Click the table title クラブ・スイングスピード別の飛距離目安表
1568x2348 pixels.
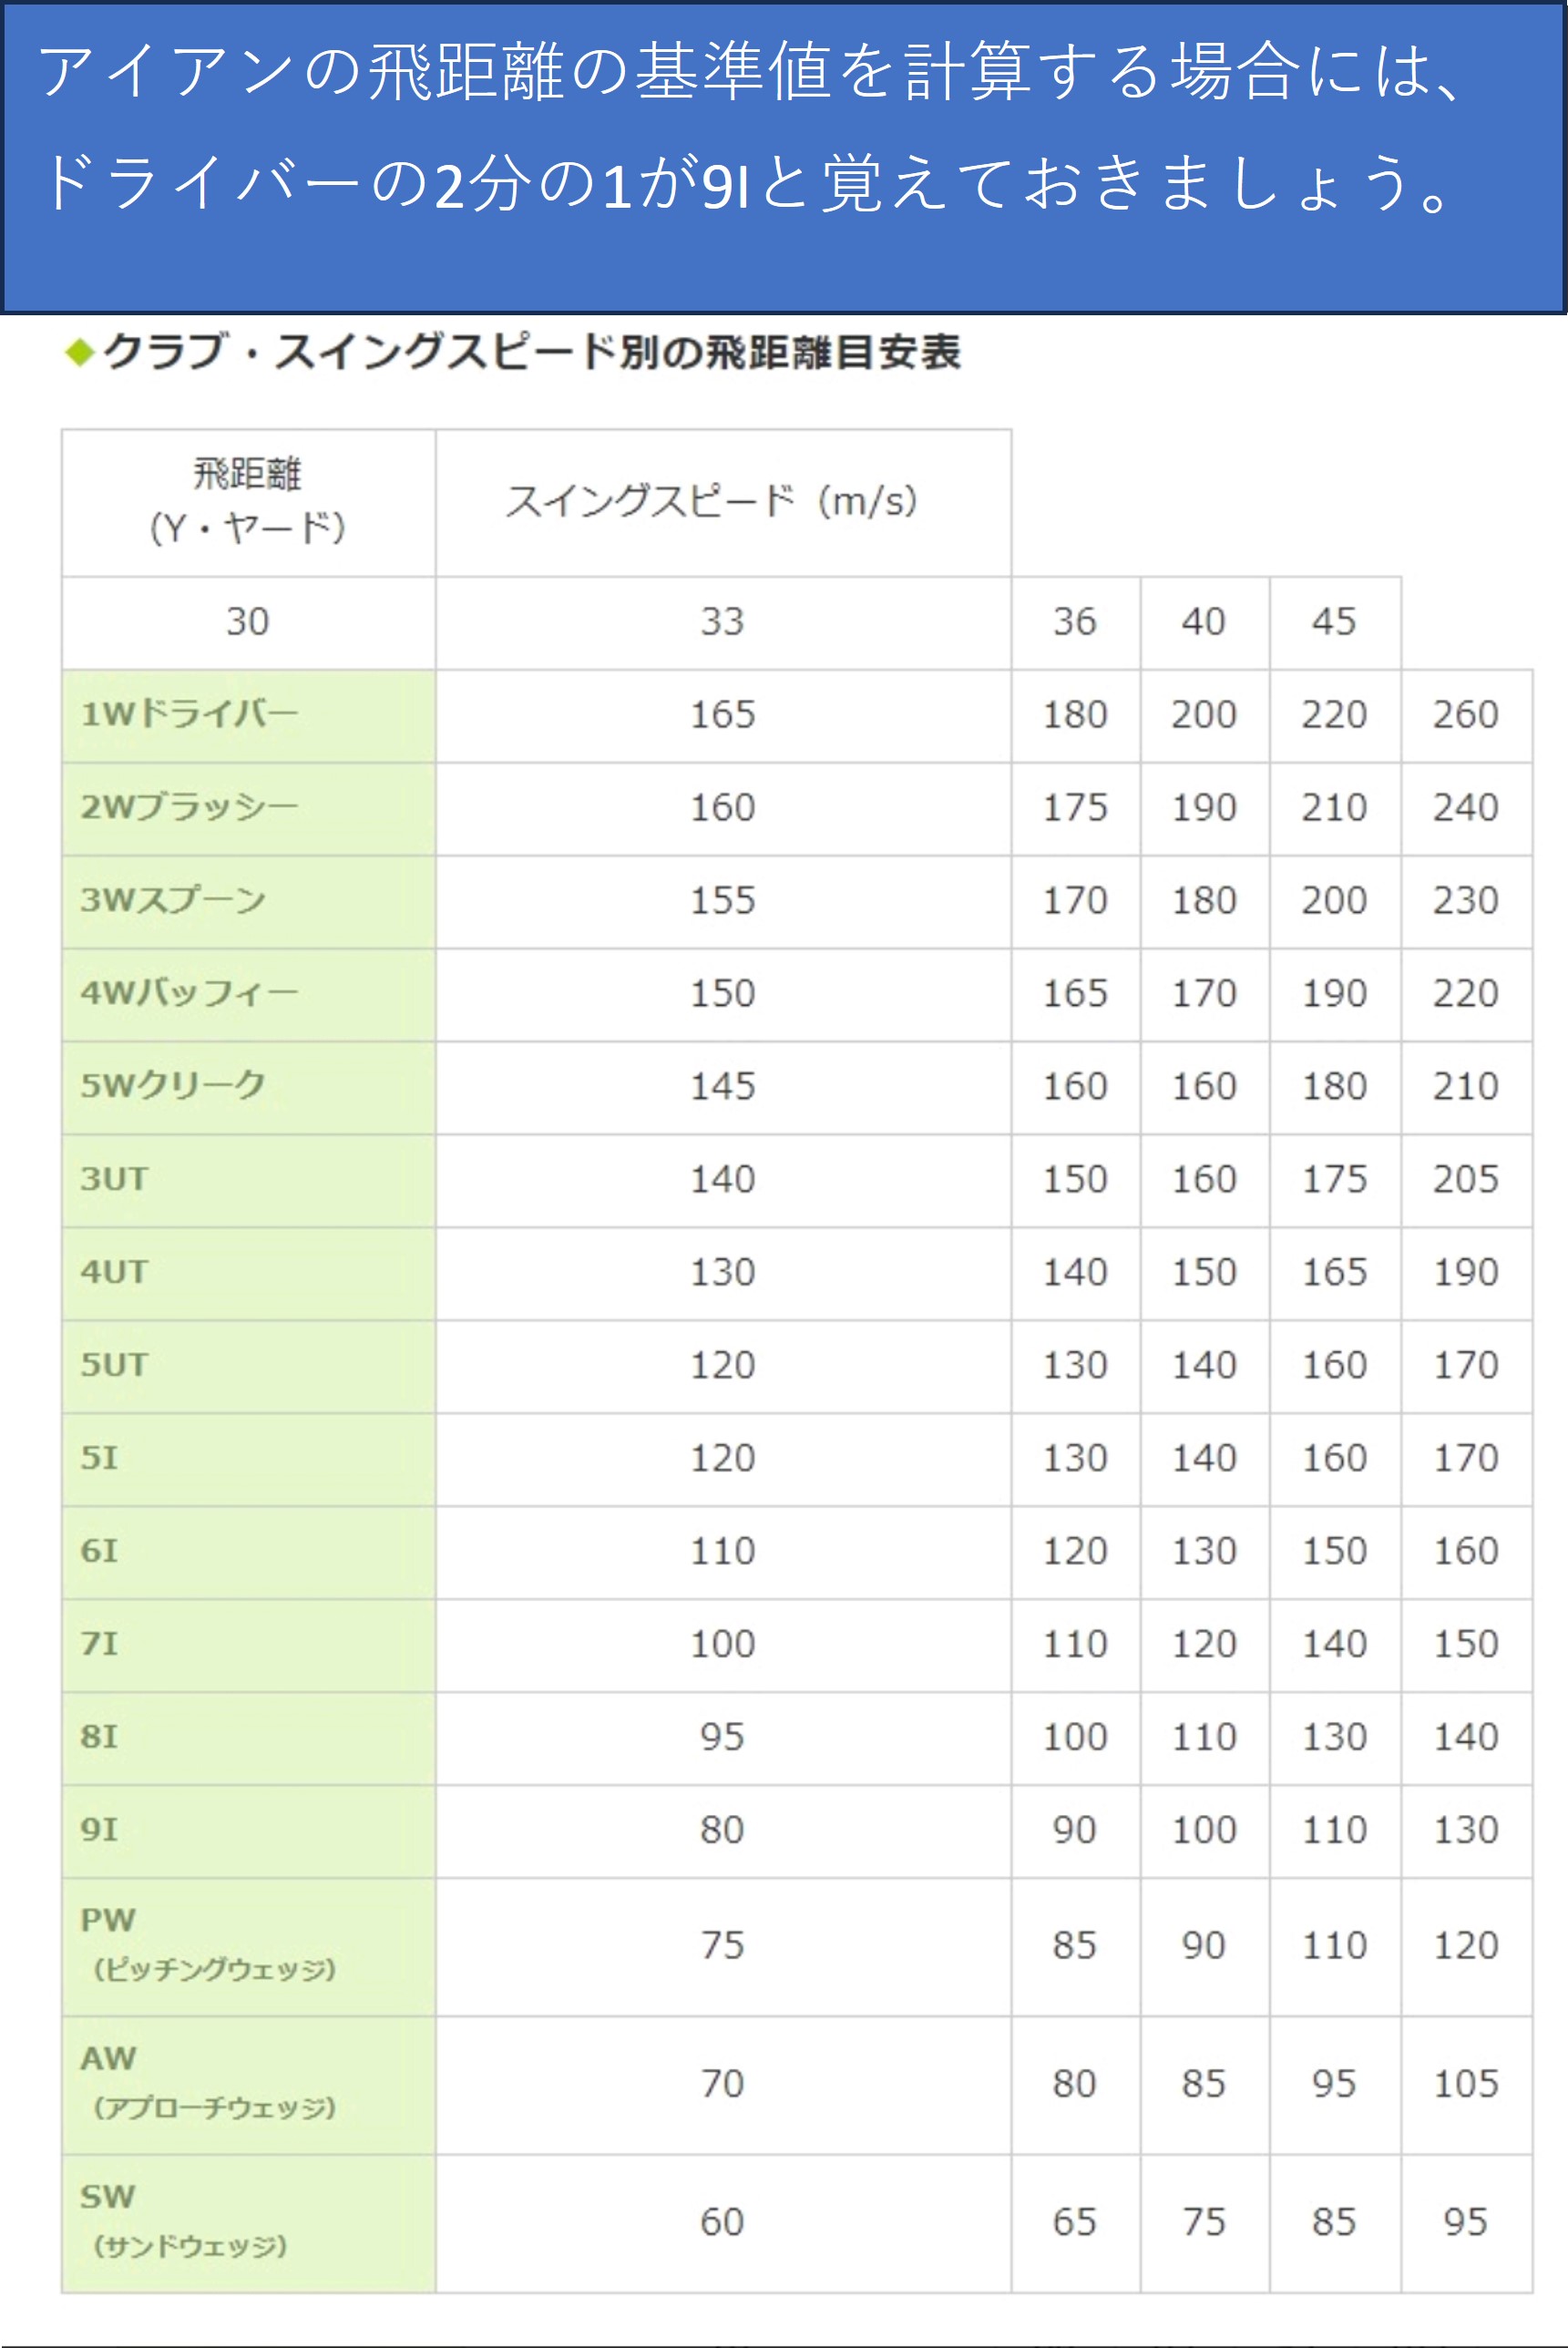click(x=532, y=352)
